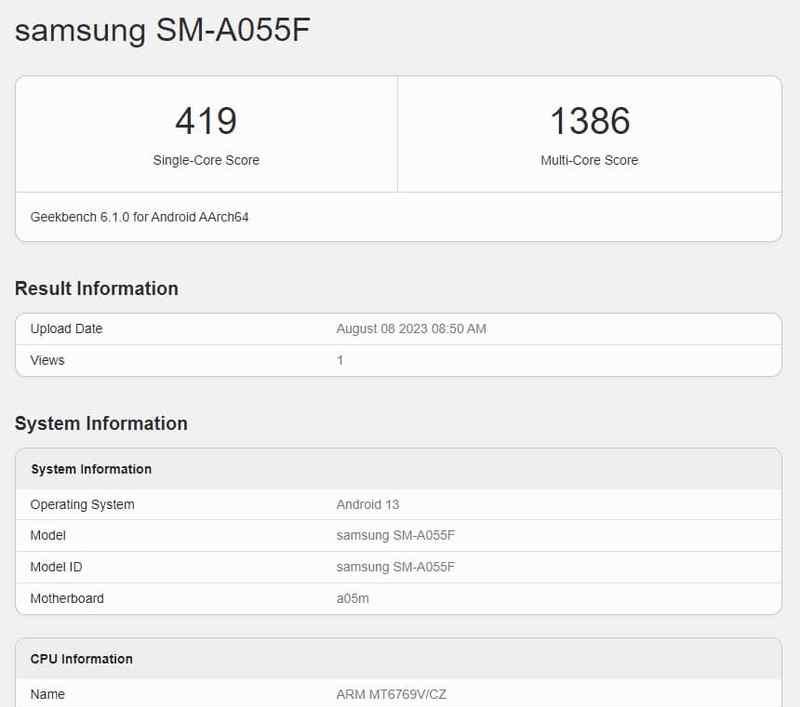Click the Single-Core Score label
The width and height of the screenshot is (800, 707).
click(x=206, y=160)
